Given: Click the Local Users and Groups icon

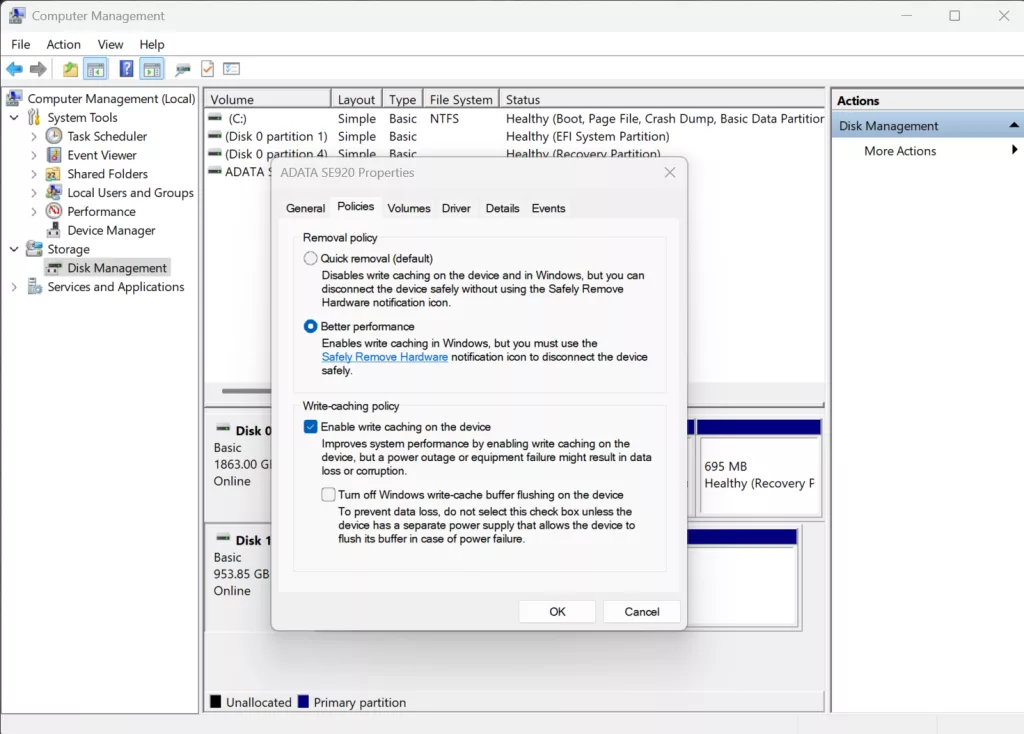Looking at the screenshot, I should click(54, 193).
